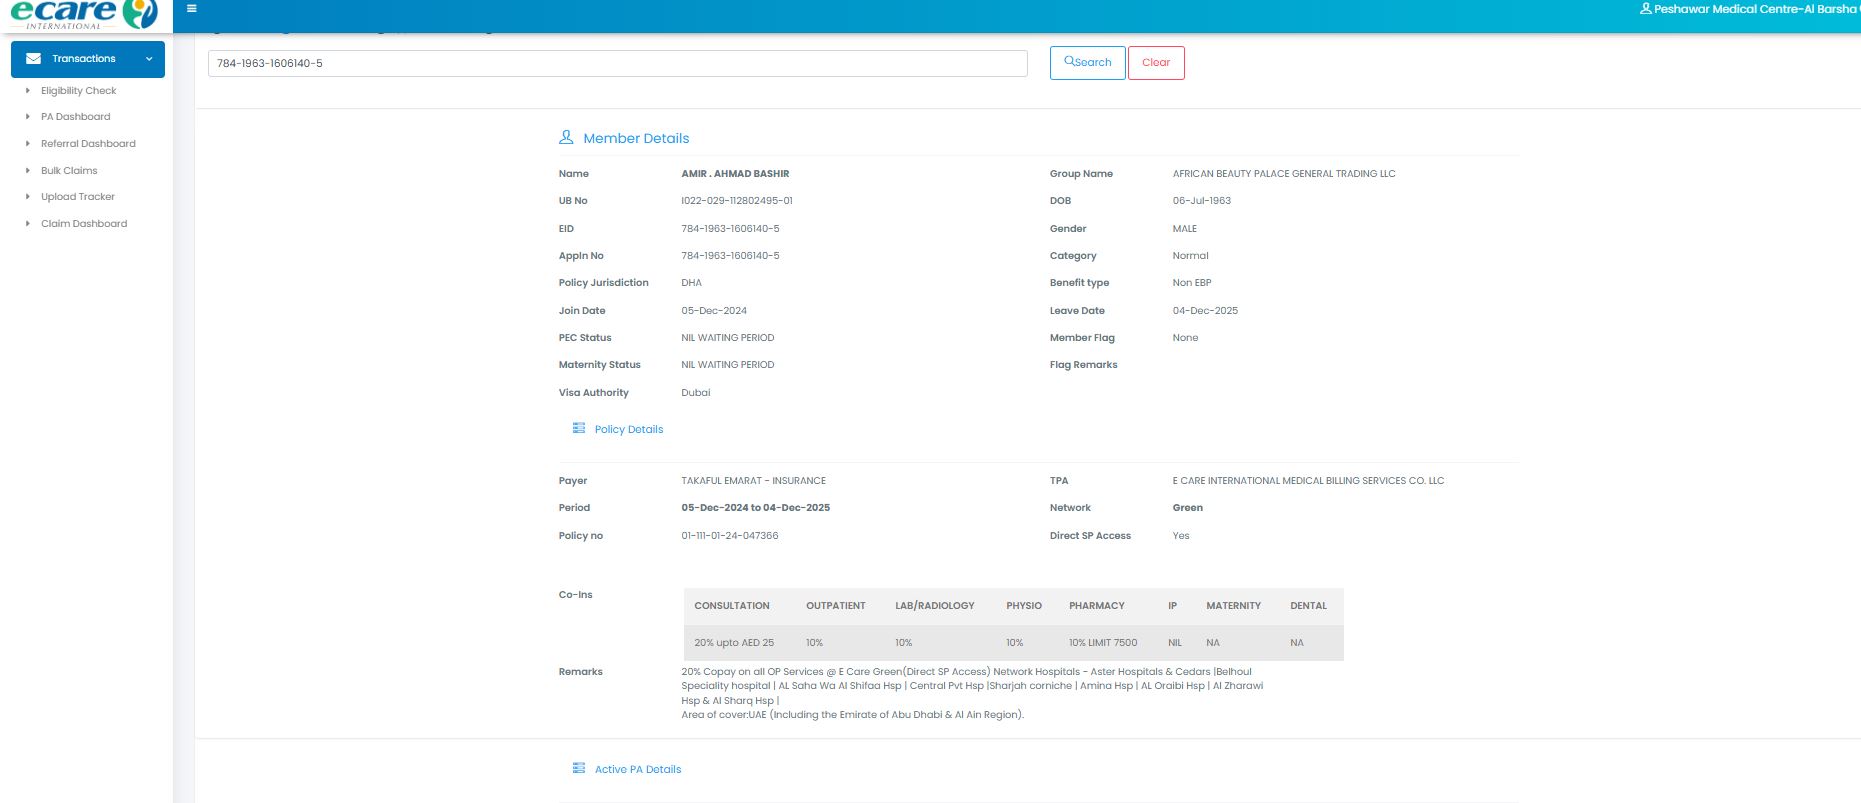Click the Transactions envelope icon
Viewport: 1861px width, 803px height.
(x=33, y=59)
